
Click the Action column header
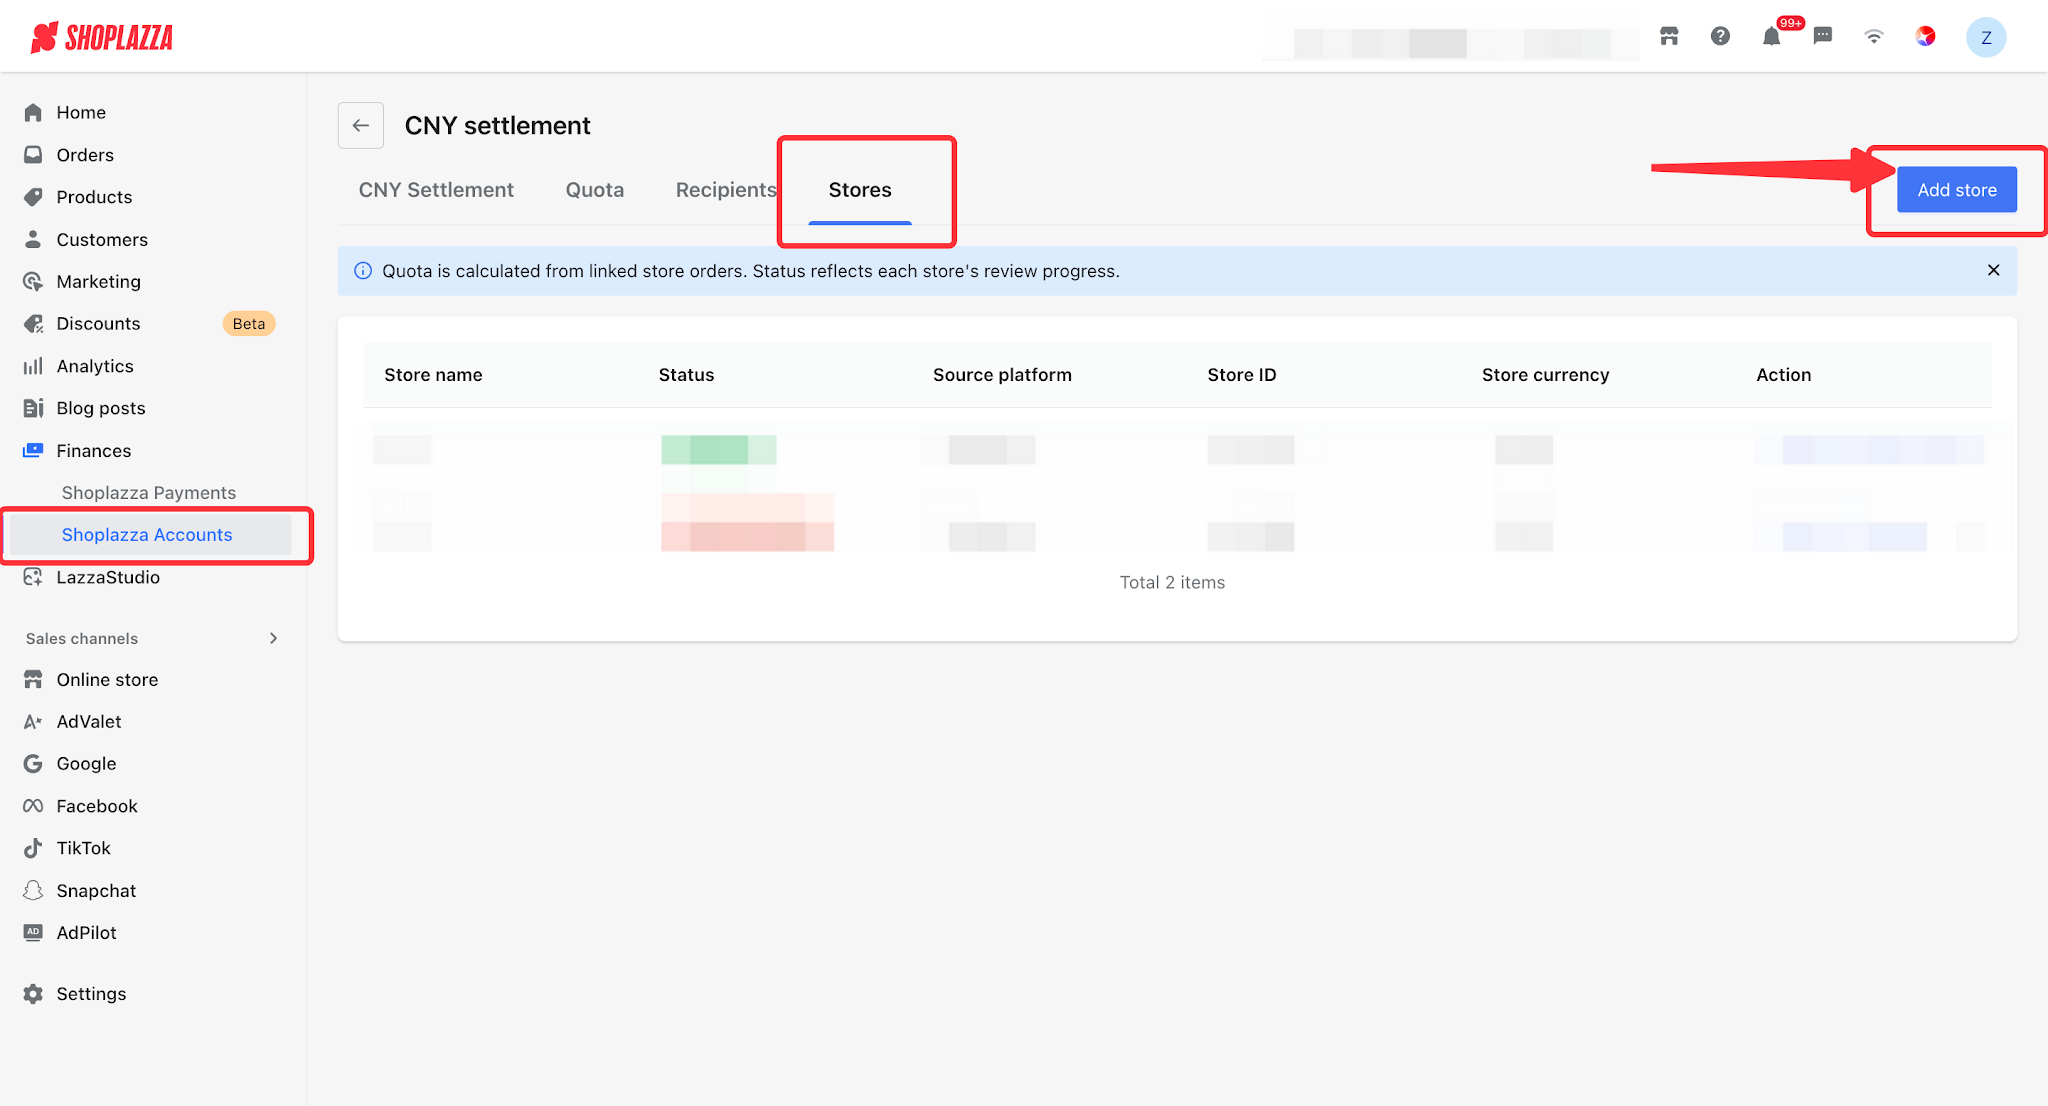1784,375
